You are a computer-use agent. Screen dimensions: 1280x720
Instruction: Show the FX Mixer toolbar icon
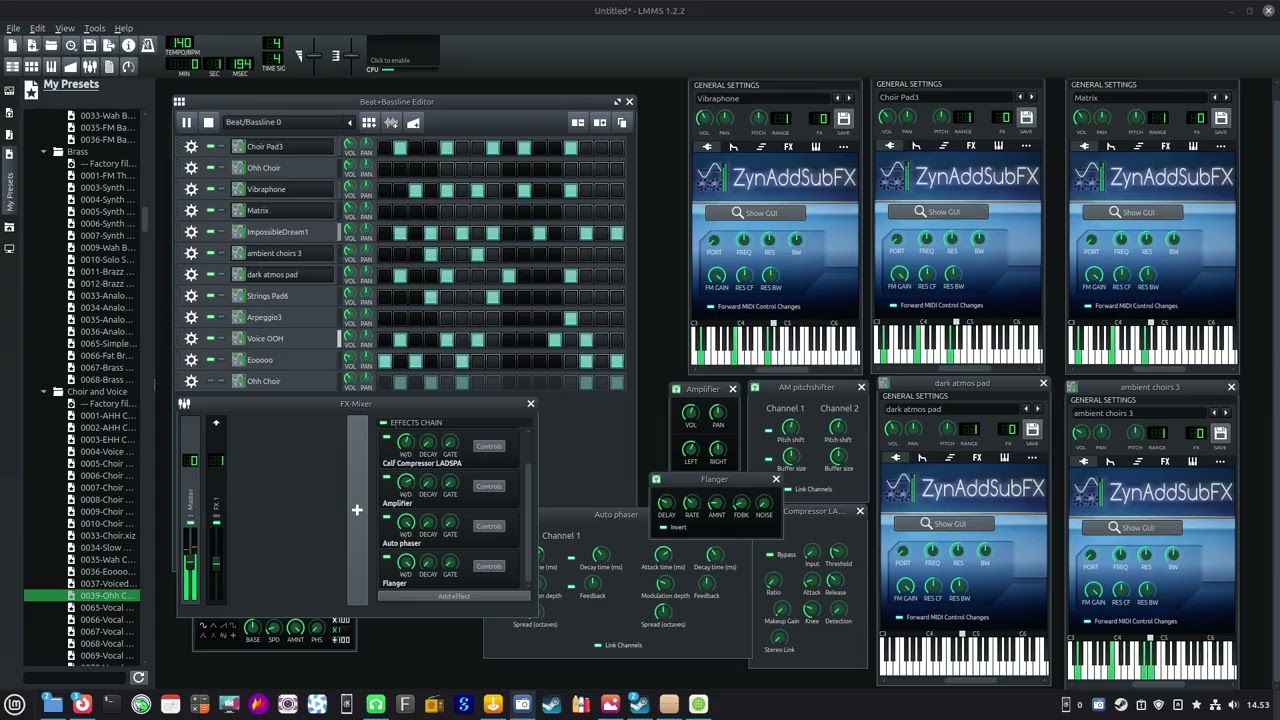pos(90,66)
